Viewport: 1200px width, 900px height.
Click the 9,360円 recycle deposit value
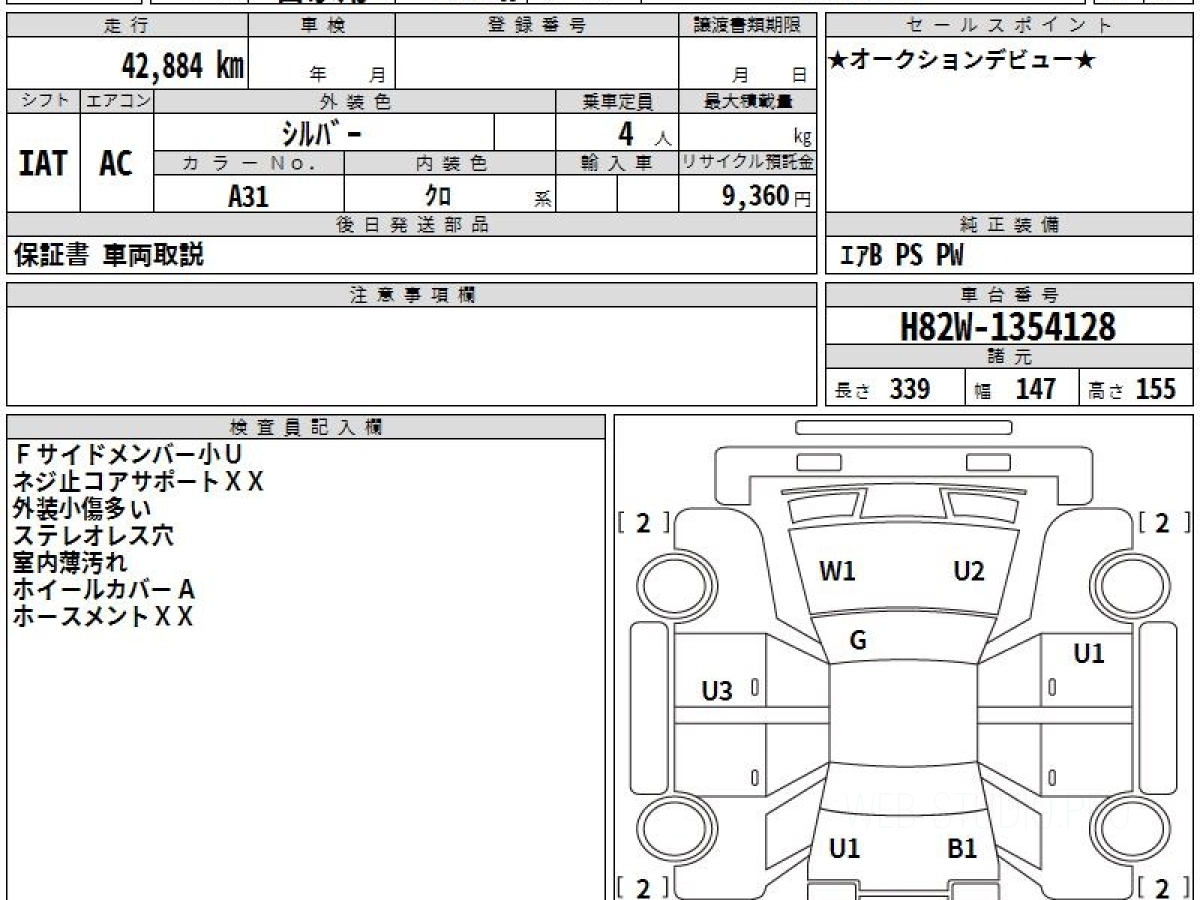766,195
